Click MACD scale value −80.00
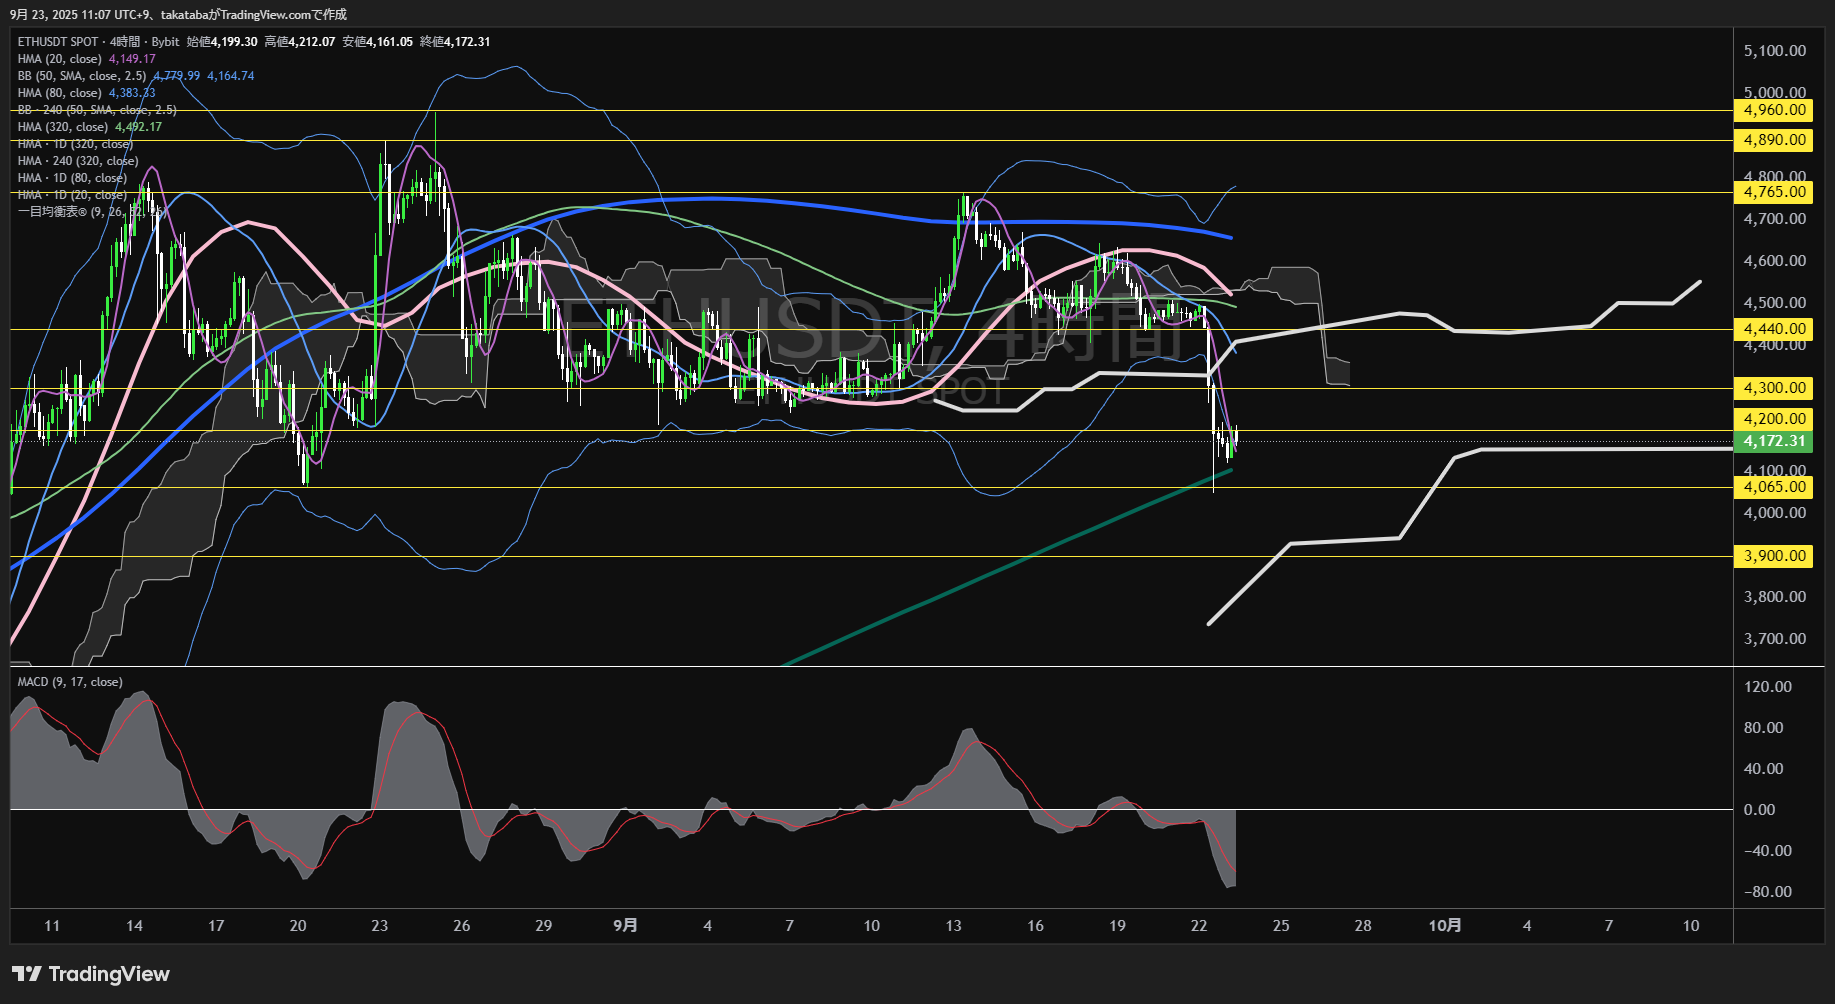This screenshot has width=1835, height=1004. click(1767, 892)
